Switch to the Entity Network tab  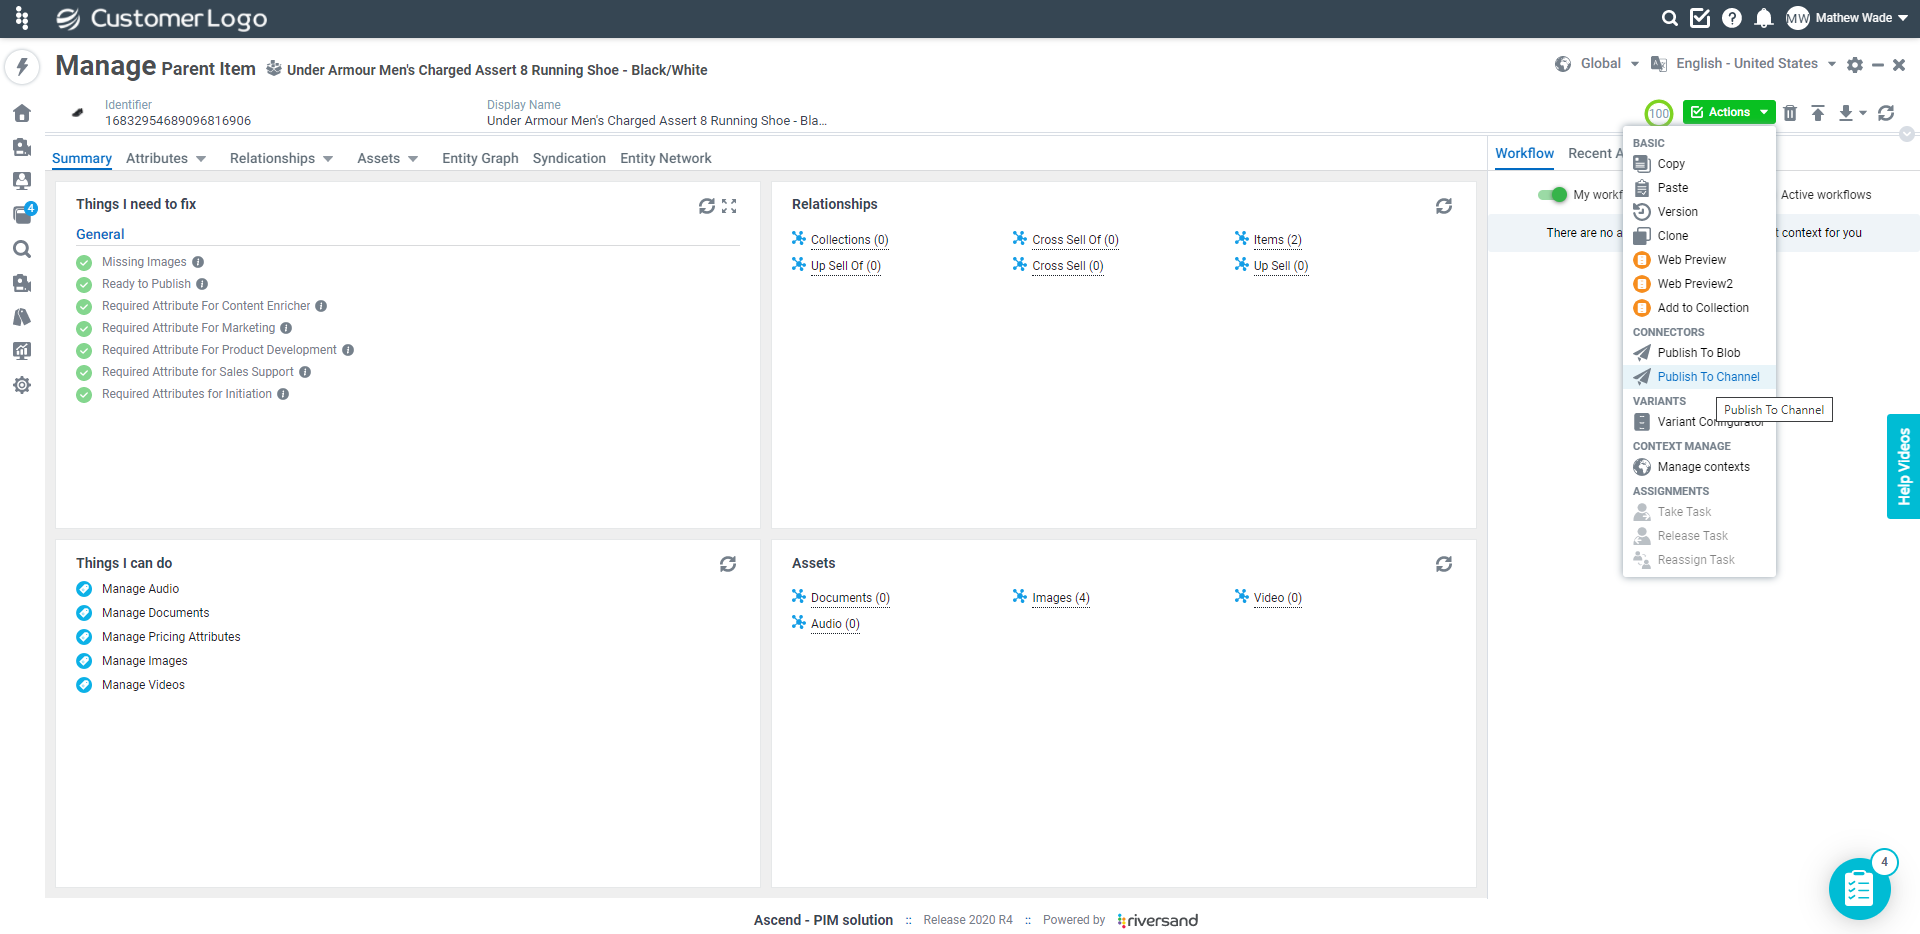coord(666,159)
